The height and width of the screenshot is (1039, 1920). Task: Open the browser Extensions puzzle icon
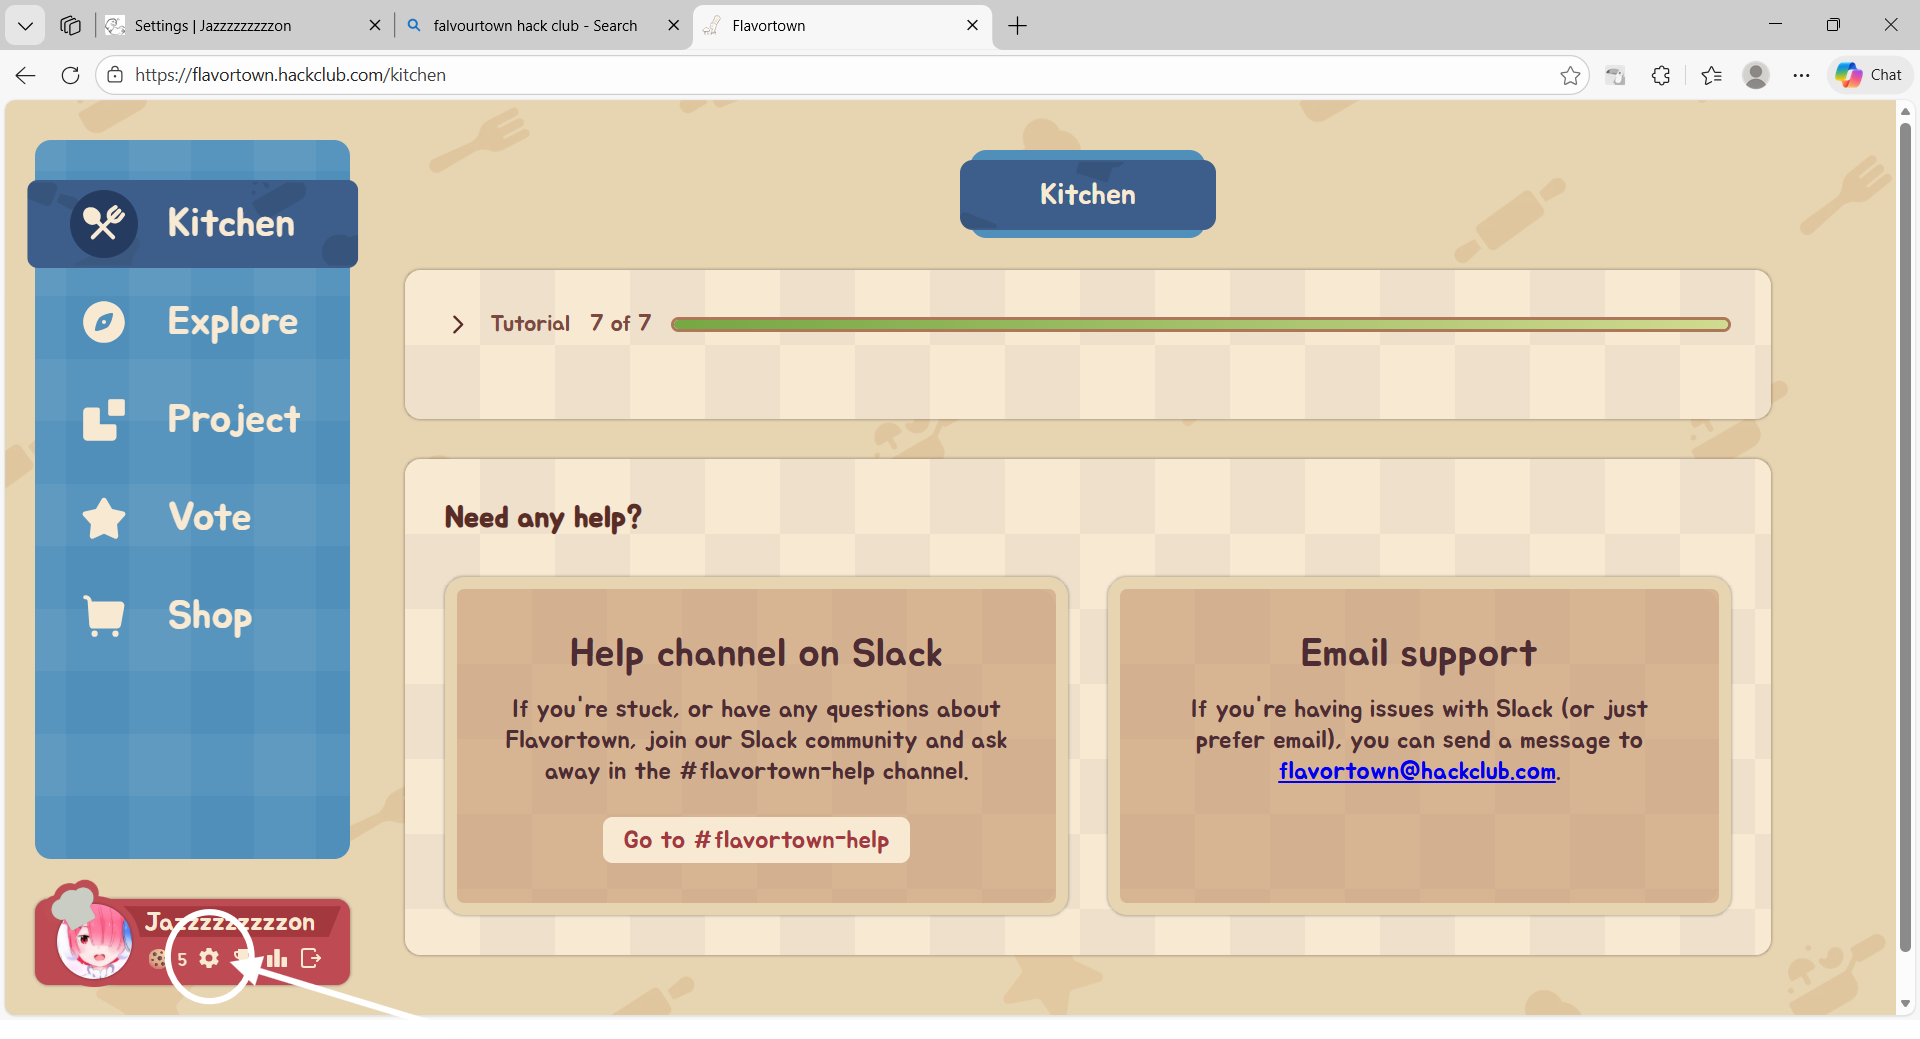[1661, 75]
